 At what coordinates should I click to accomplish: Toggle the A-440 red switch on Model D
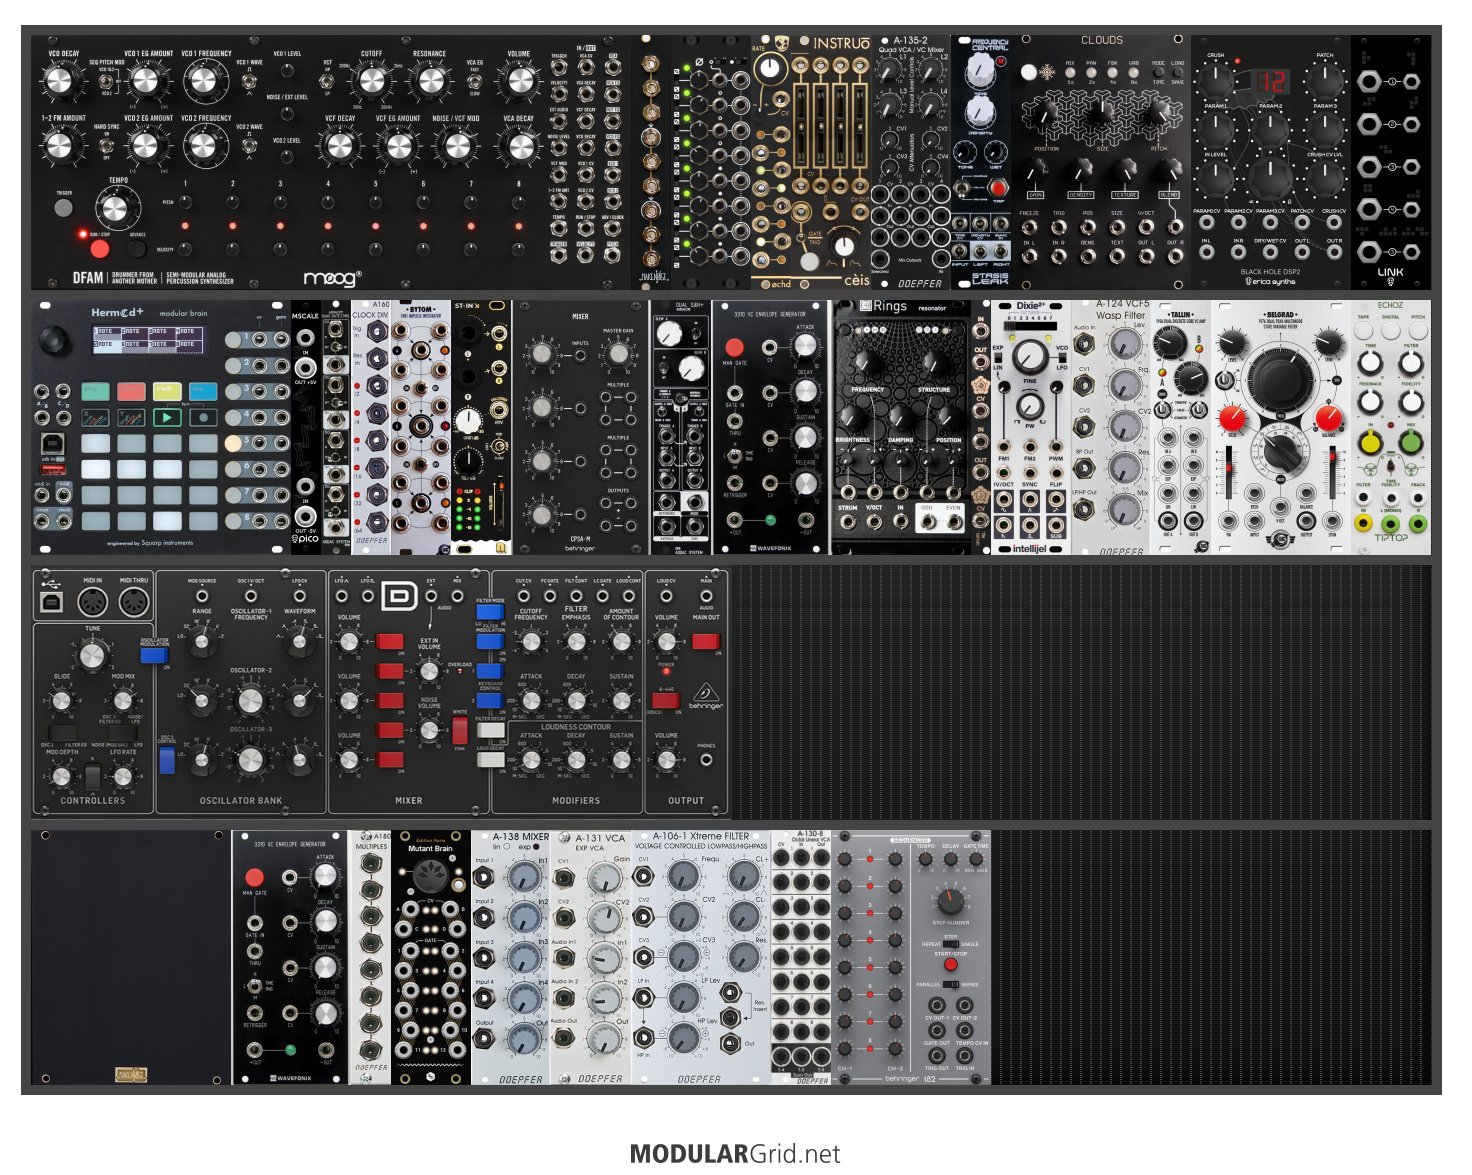pyautogui.click(x=665, y=700)
